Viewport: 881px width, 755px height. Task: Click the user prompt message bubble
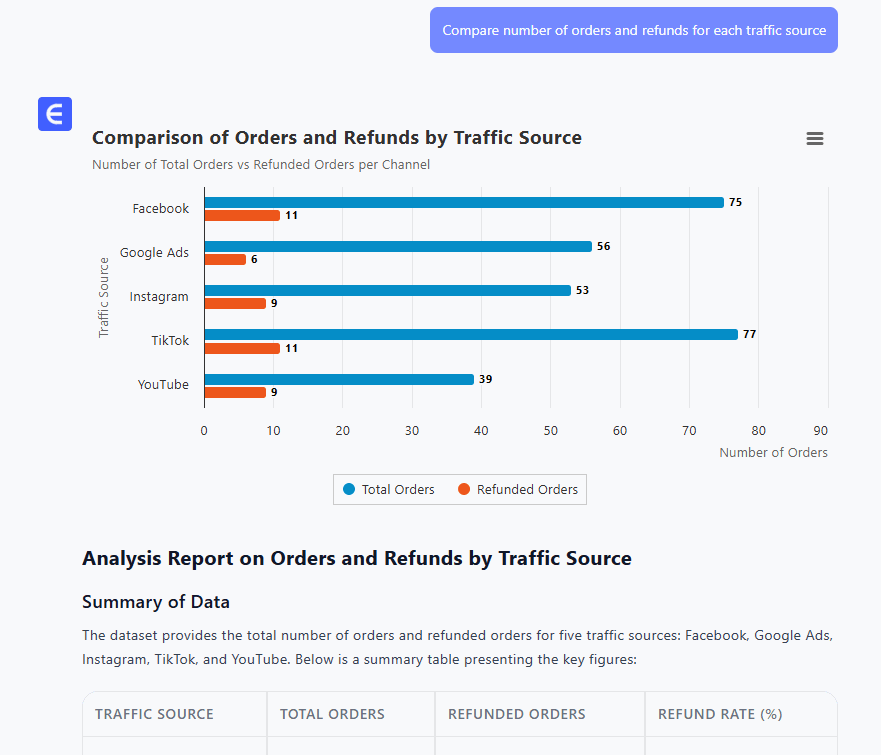coord(633,30)
